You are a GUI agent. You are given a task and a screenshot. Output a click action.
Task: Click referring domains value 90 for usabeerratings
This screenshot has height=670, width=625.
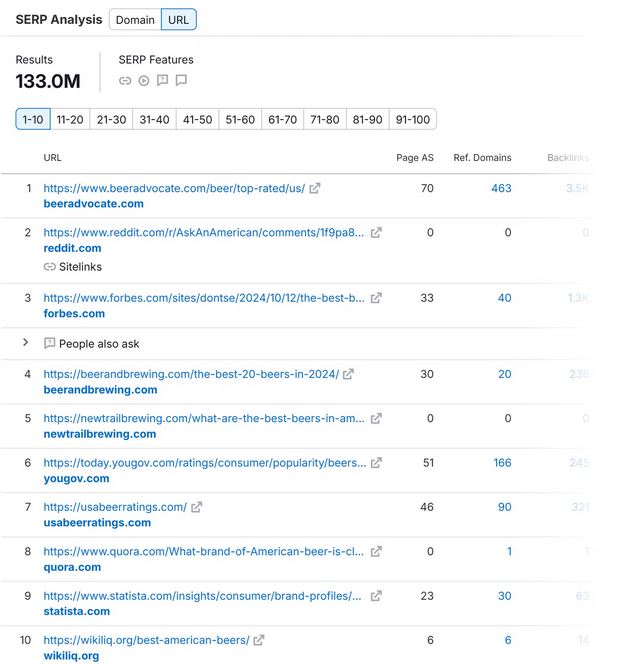tap(505, 507)
